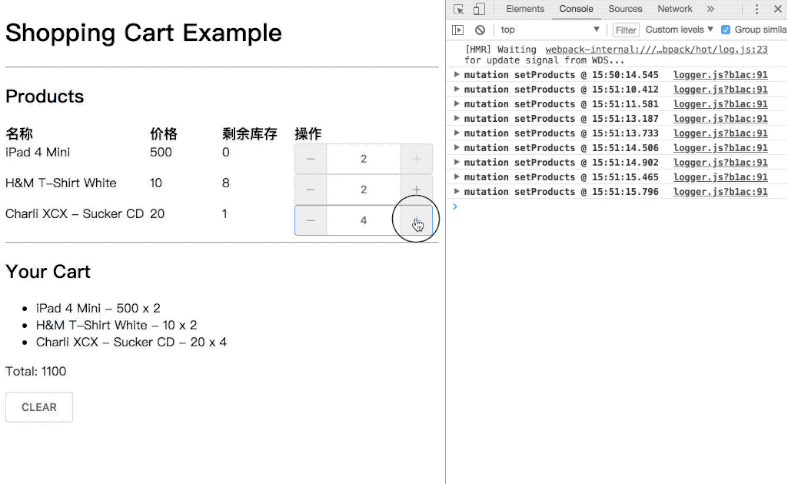Click the H&M T-Shirt quantity field

tap(363, 190)
